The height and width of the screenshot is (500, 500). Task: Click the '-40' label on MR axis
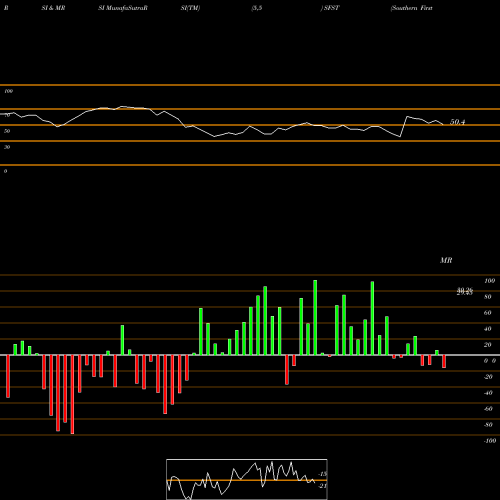pos(488,393)
